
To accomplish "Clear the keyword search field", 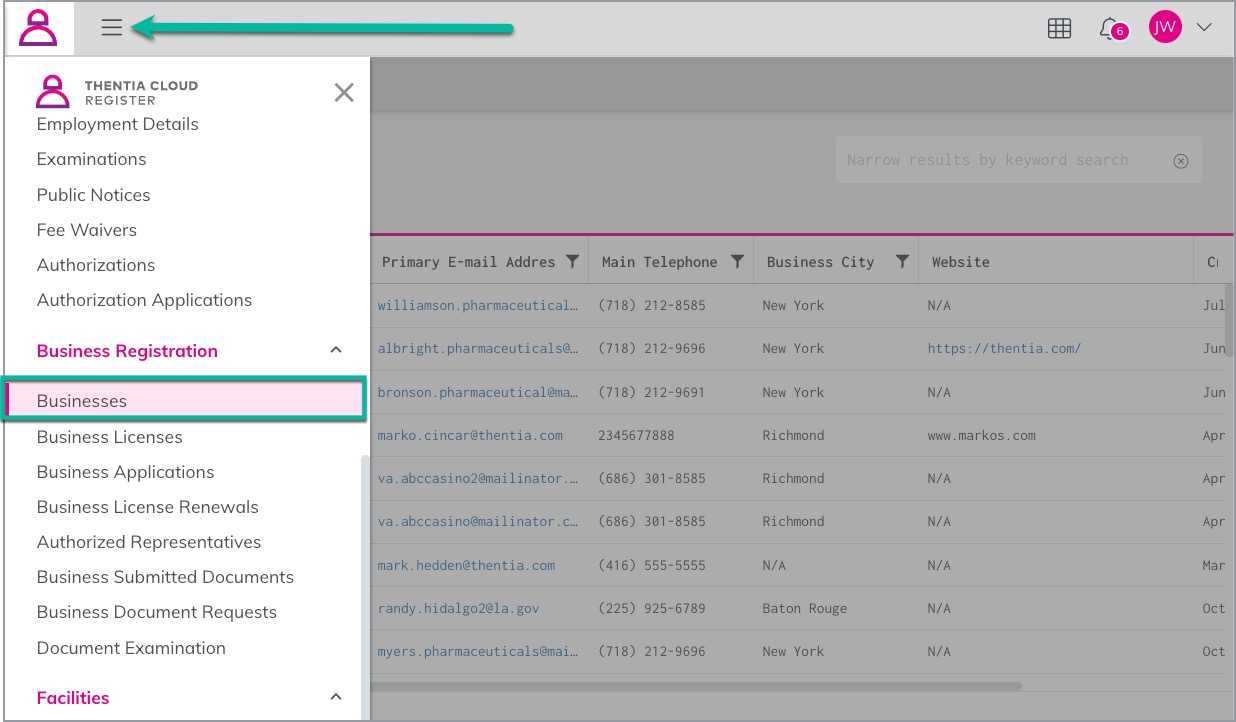I will (x=1181, y=161).
